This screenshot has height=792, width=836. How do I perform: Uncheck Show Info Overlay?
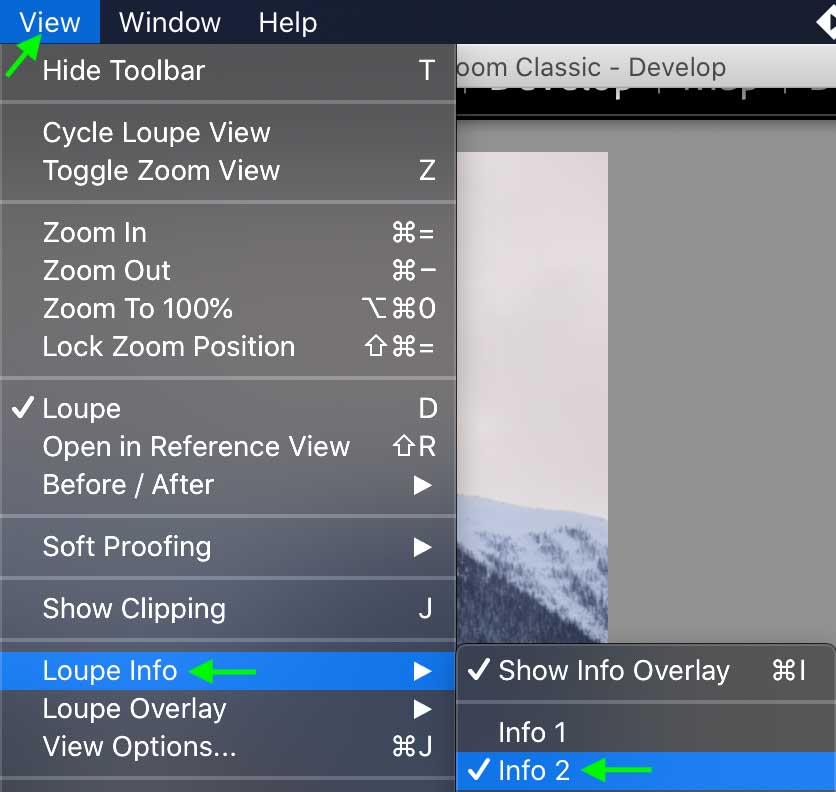(646, 670)
